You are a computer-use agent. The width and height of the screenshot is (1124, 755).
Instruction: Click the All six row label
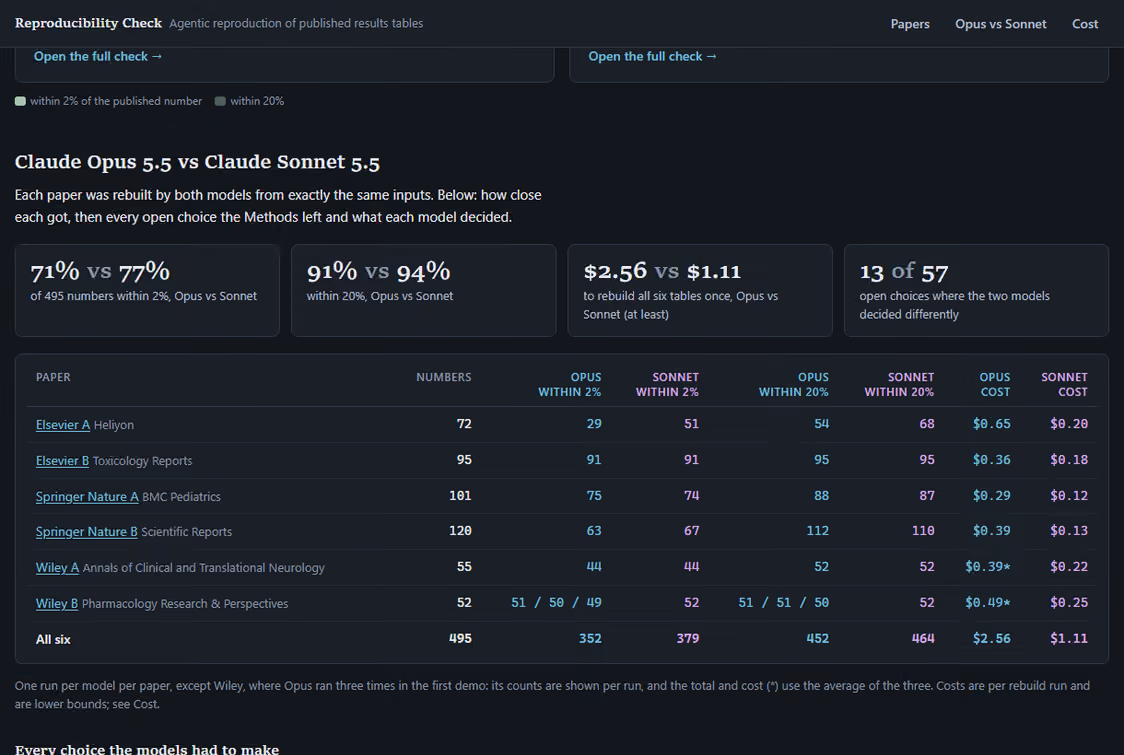tap(53, 639)
